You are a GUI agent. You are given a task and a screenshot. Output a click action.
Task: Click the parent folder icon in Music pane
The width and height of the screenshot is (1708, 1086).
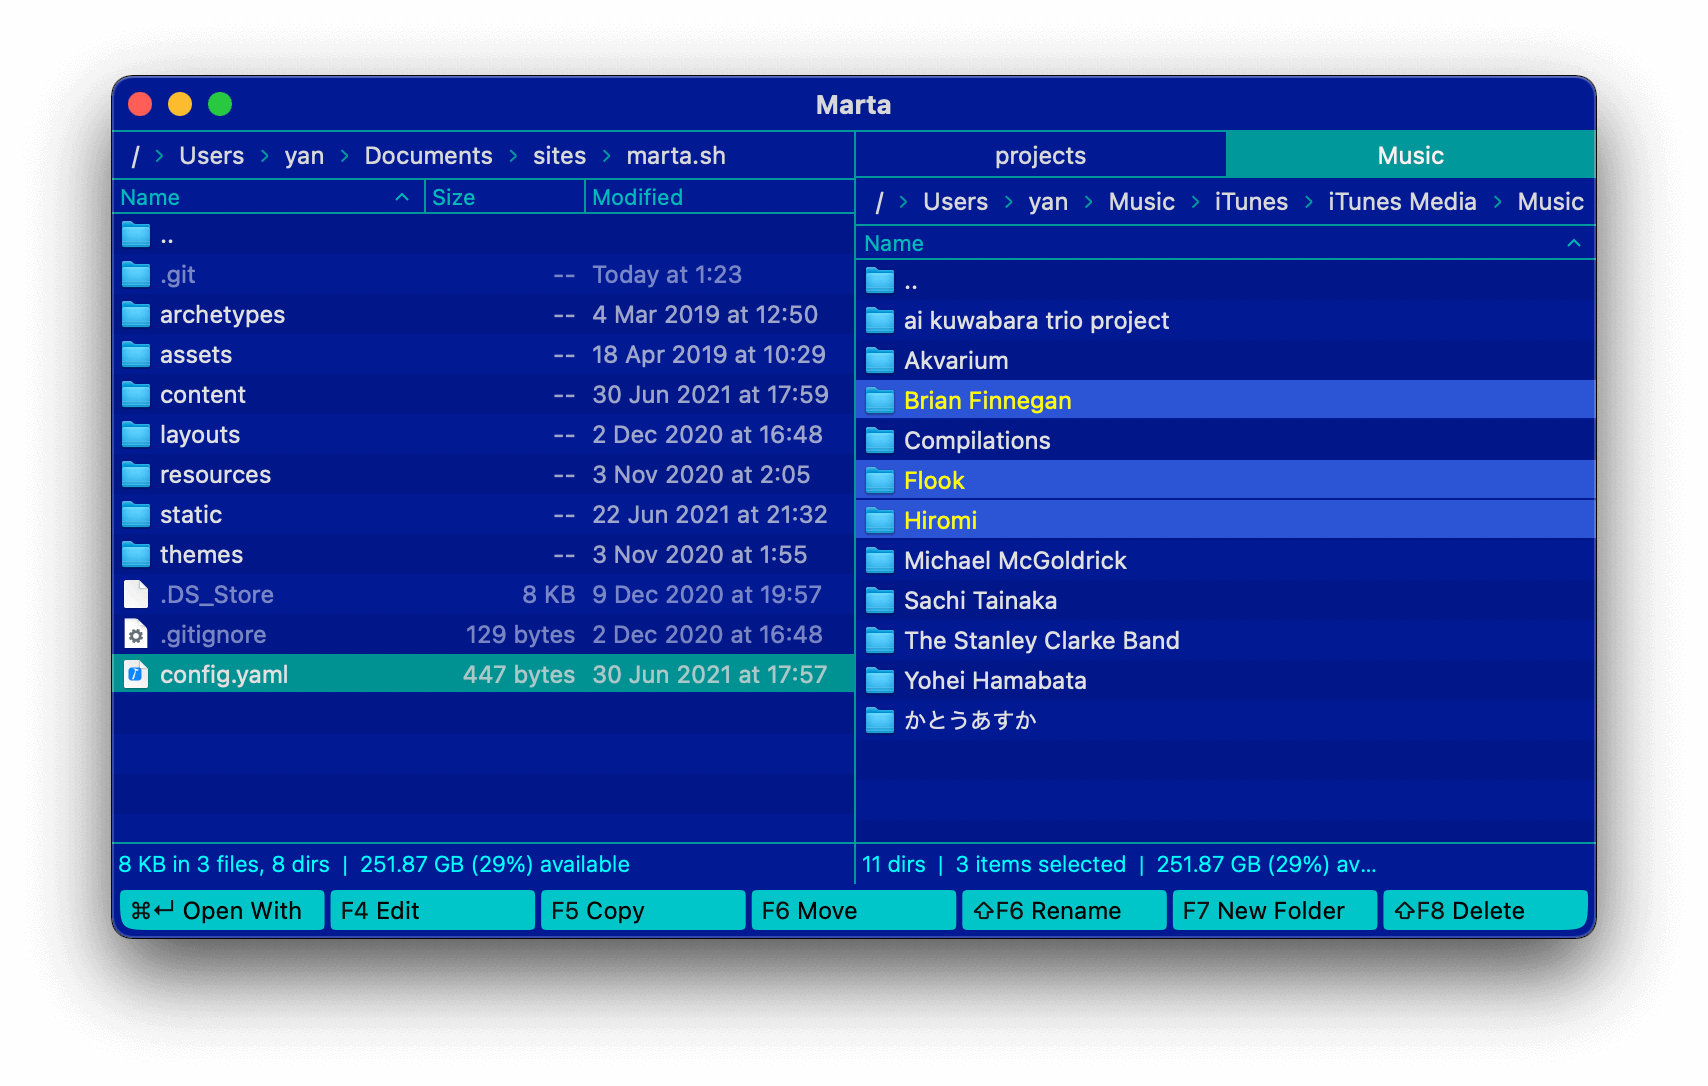pos(880,281)
